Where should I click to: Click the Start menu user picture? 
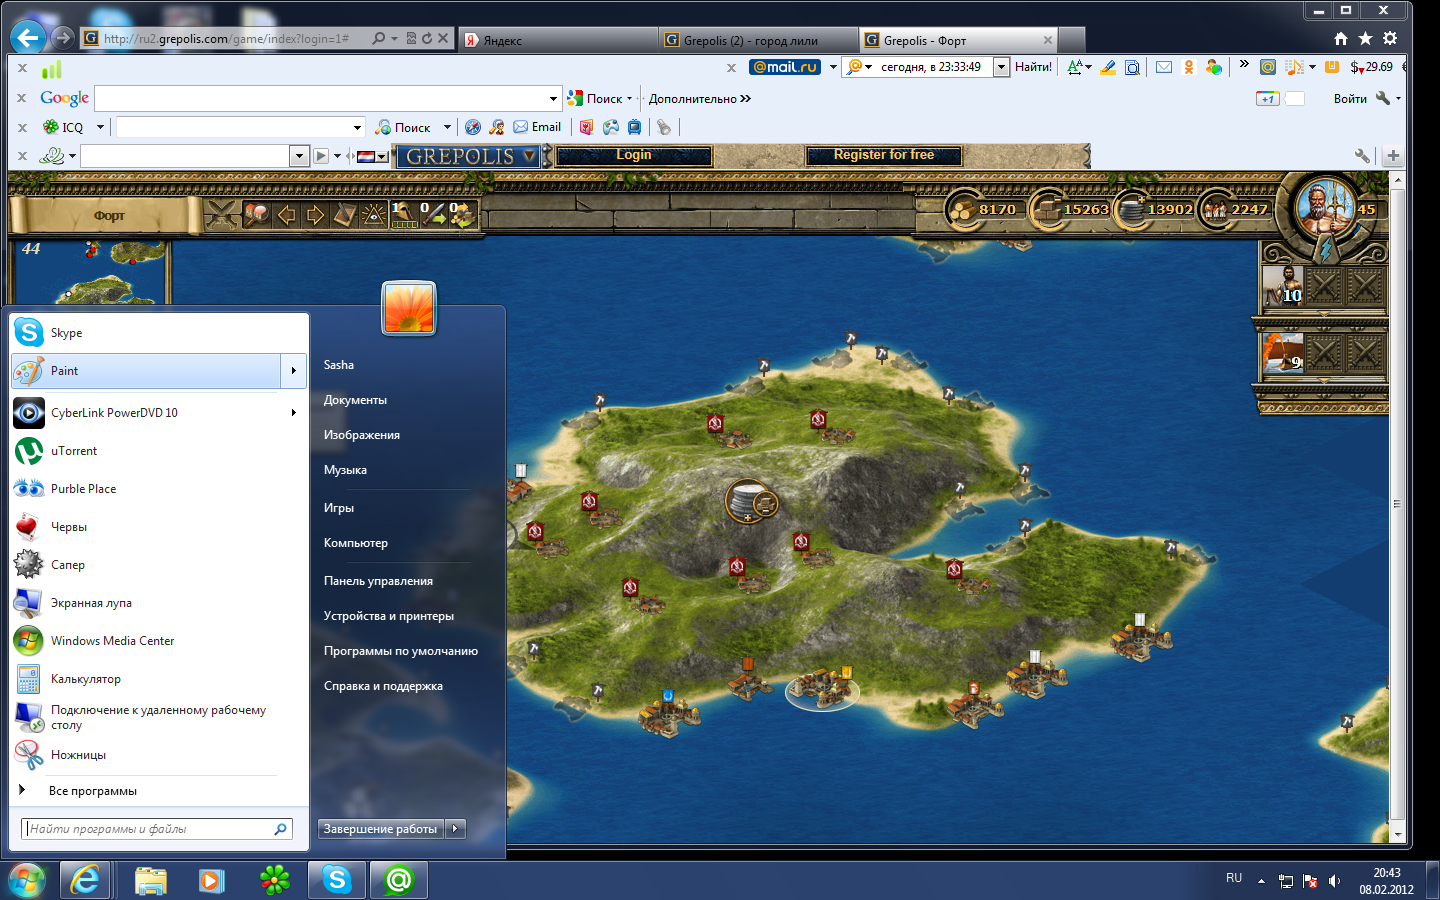(x=409, y=308)
